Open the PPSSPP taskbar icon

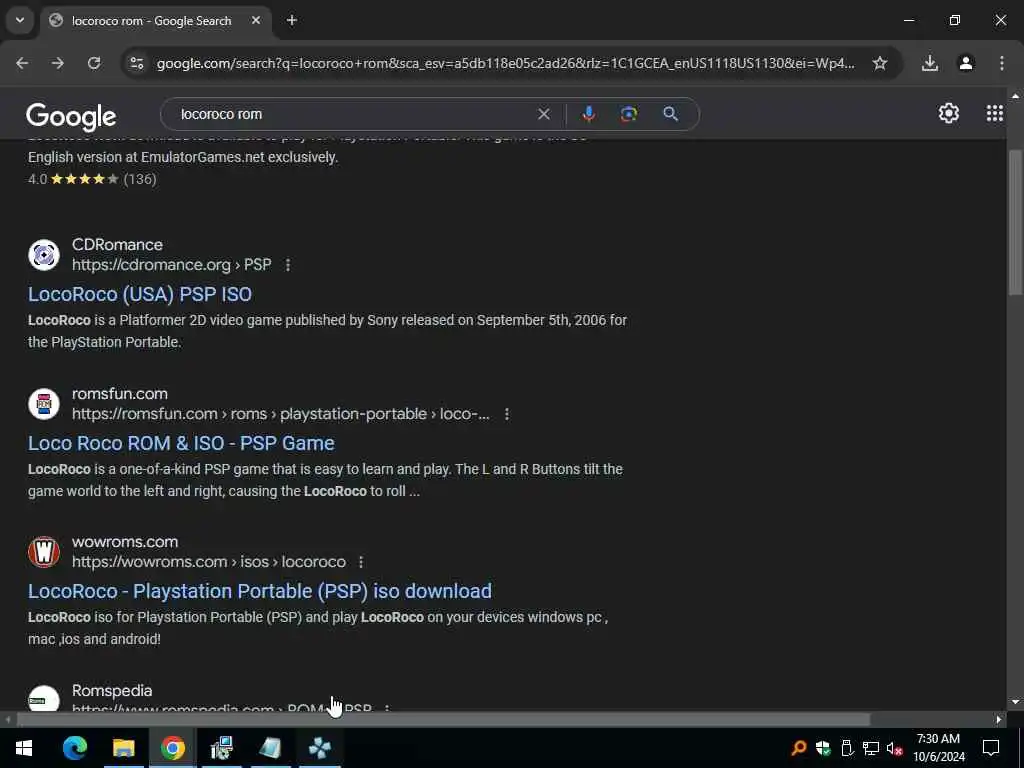point(319,748)
